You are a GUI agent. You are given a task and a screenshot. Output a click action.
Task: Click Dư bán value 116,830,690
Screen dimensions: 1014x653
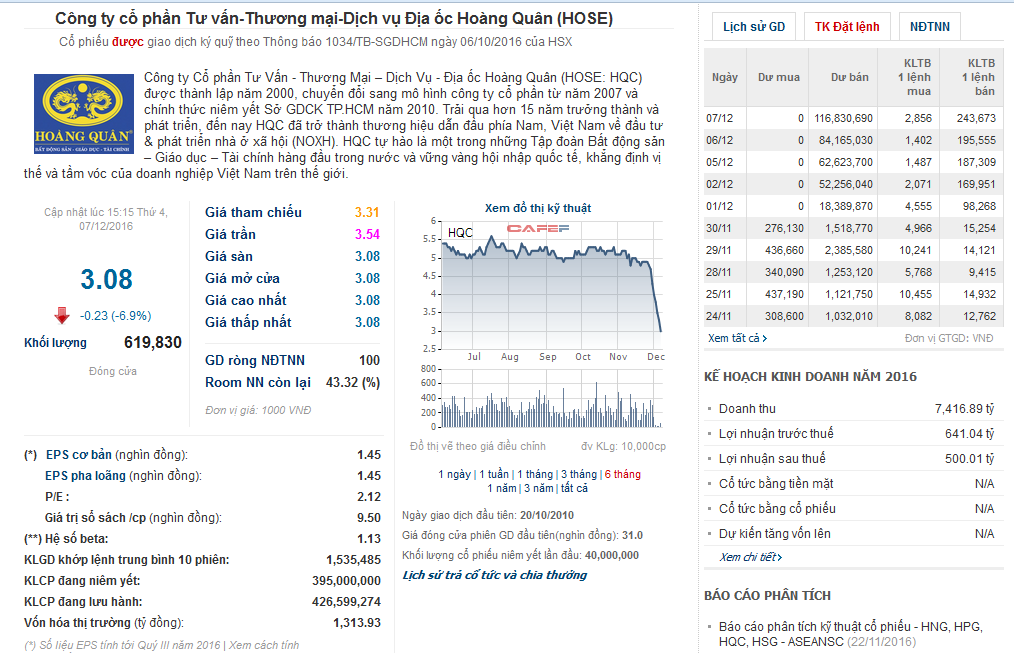coord(843,118)
